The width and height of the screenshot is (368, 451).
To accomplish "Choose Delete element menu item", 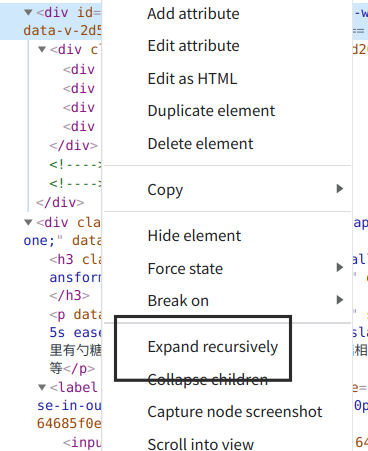I will pyautogui.click(x=200, y=144).
